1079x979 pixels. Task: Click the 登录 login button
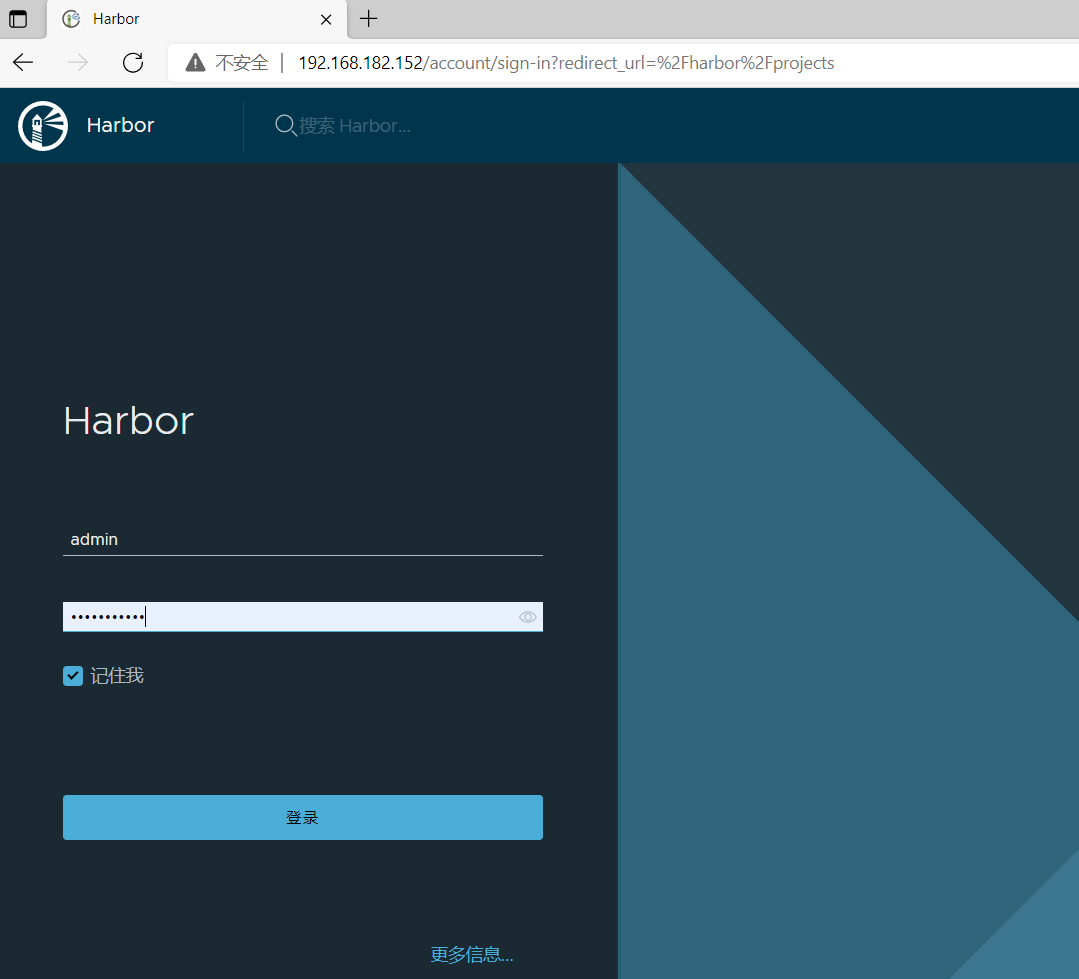tap(303, 817)
